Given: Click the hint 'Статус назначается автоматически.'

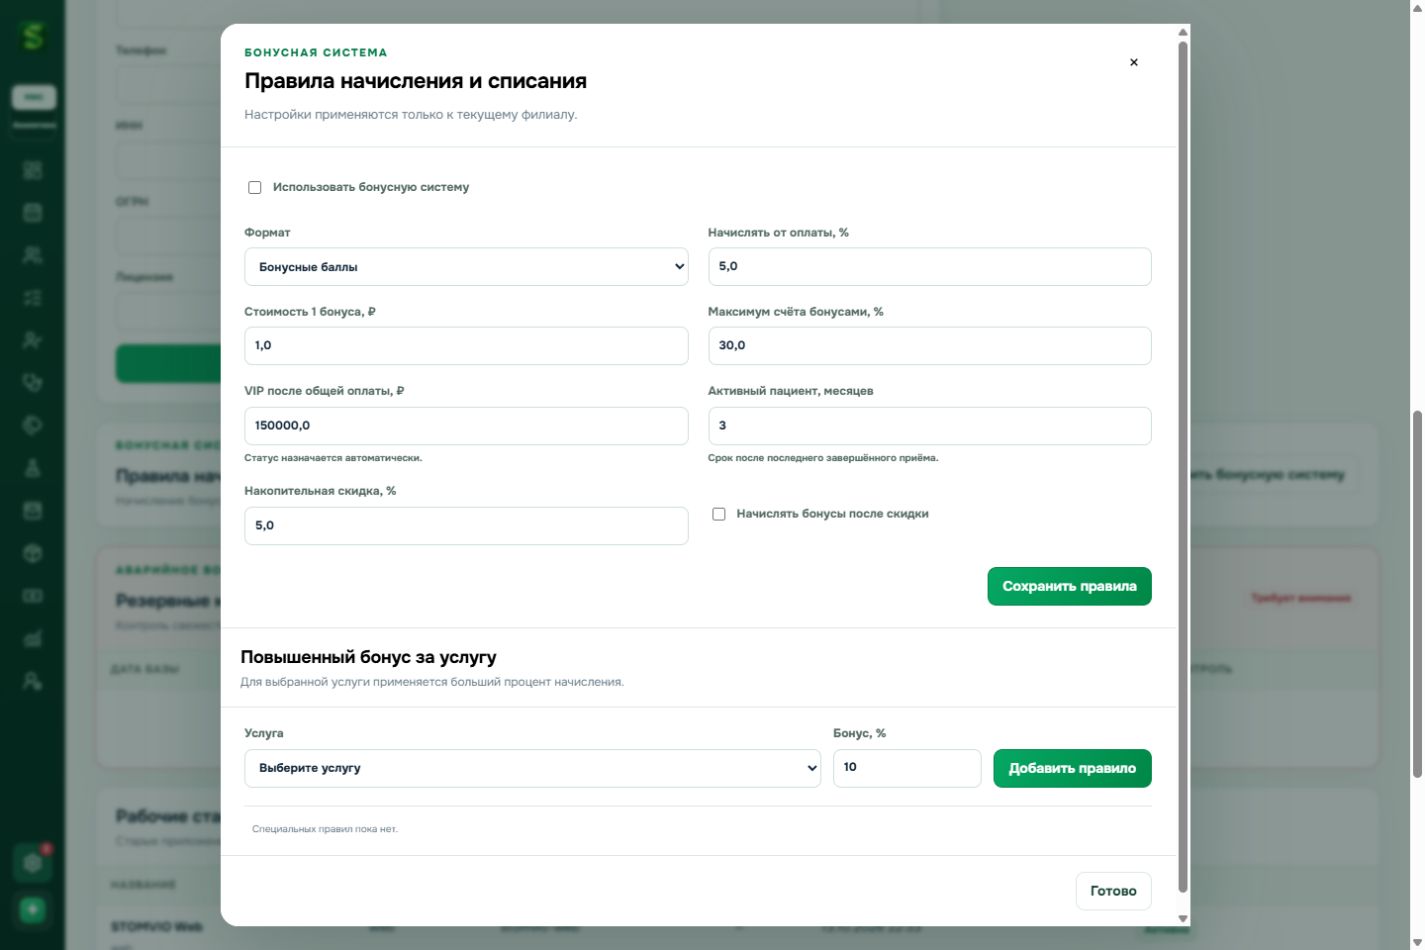Looking at the screenshot, I should point(333,458).
